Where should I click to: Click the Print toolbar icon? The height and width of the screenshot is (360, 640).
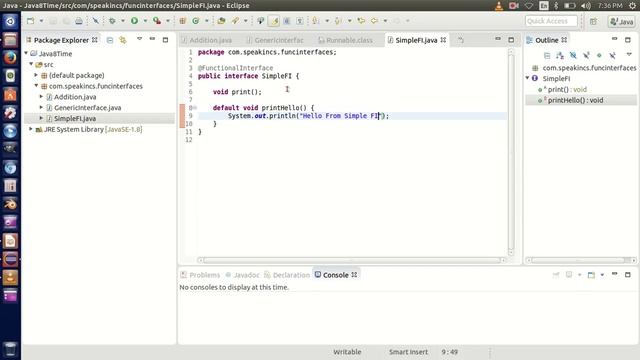[x=79, y=21]
